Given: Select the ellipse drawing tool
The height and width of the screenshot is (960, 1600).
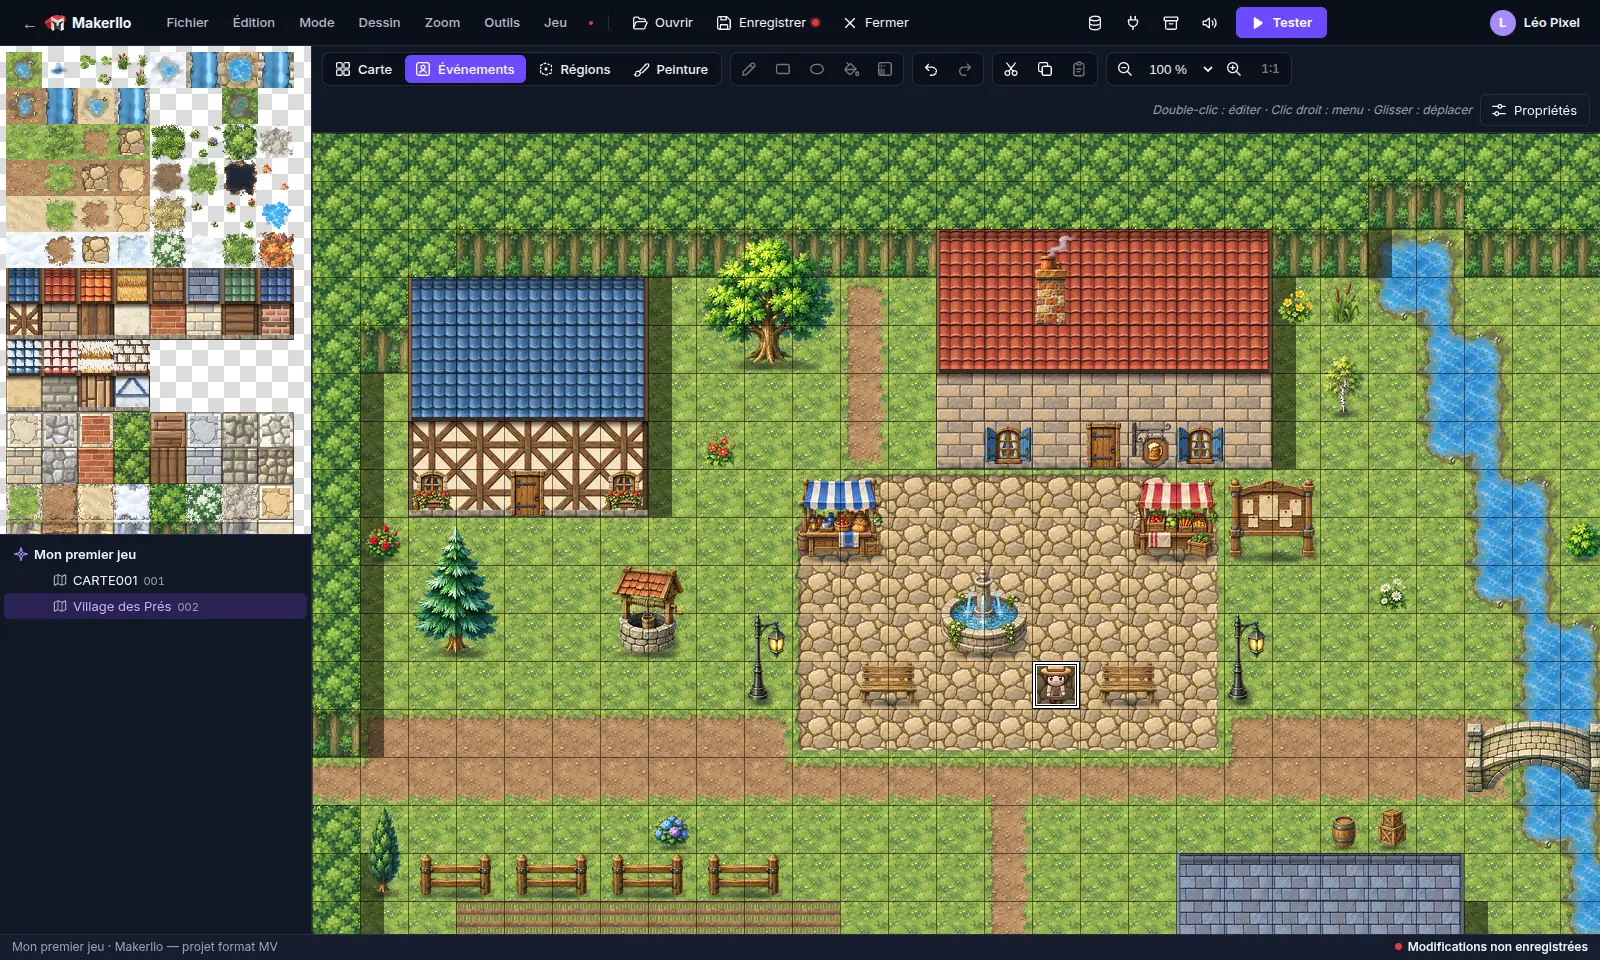Looking at the screenshot, I should click(x=817, y=69).
